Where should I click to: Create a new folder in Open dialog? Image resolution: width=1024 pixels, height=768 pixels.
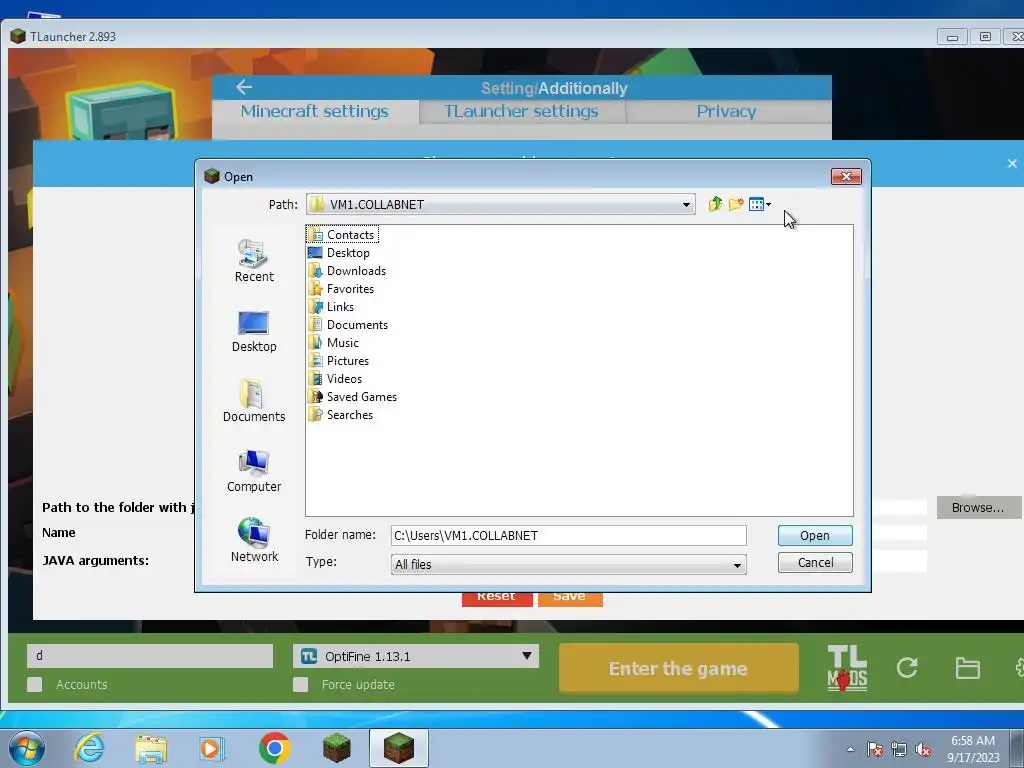[736, 204]
